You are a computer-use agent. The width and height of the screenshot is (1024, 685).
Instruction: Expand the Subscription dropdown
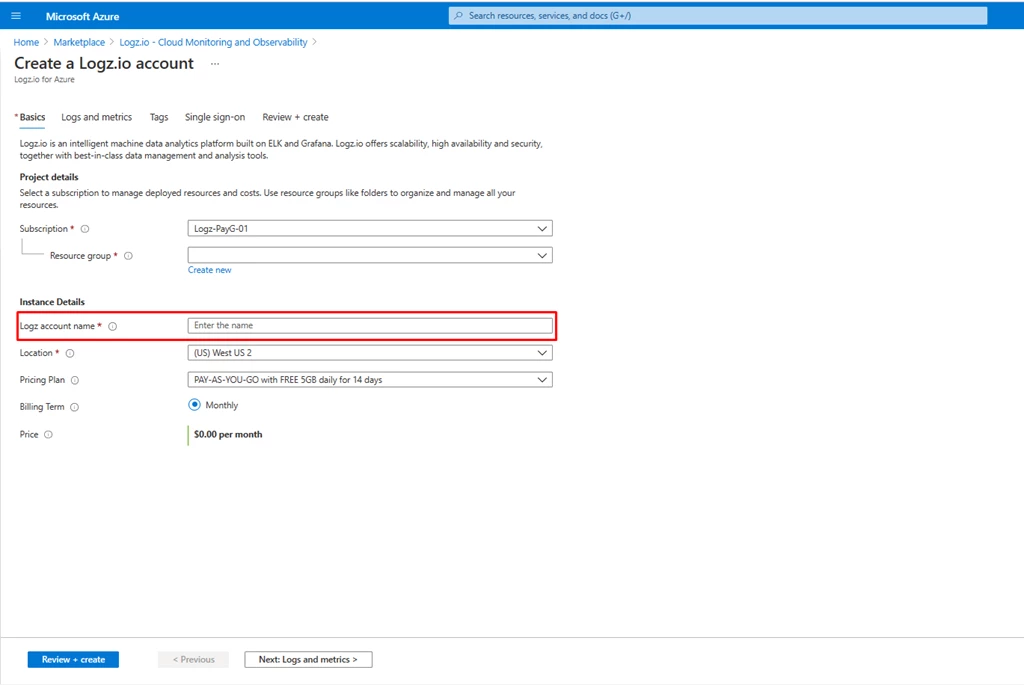[x=370, y=229]
